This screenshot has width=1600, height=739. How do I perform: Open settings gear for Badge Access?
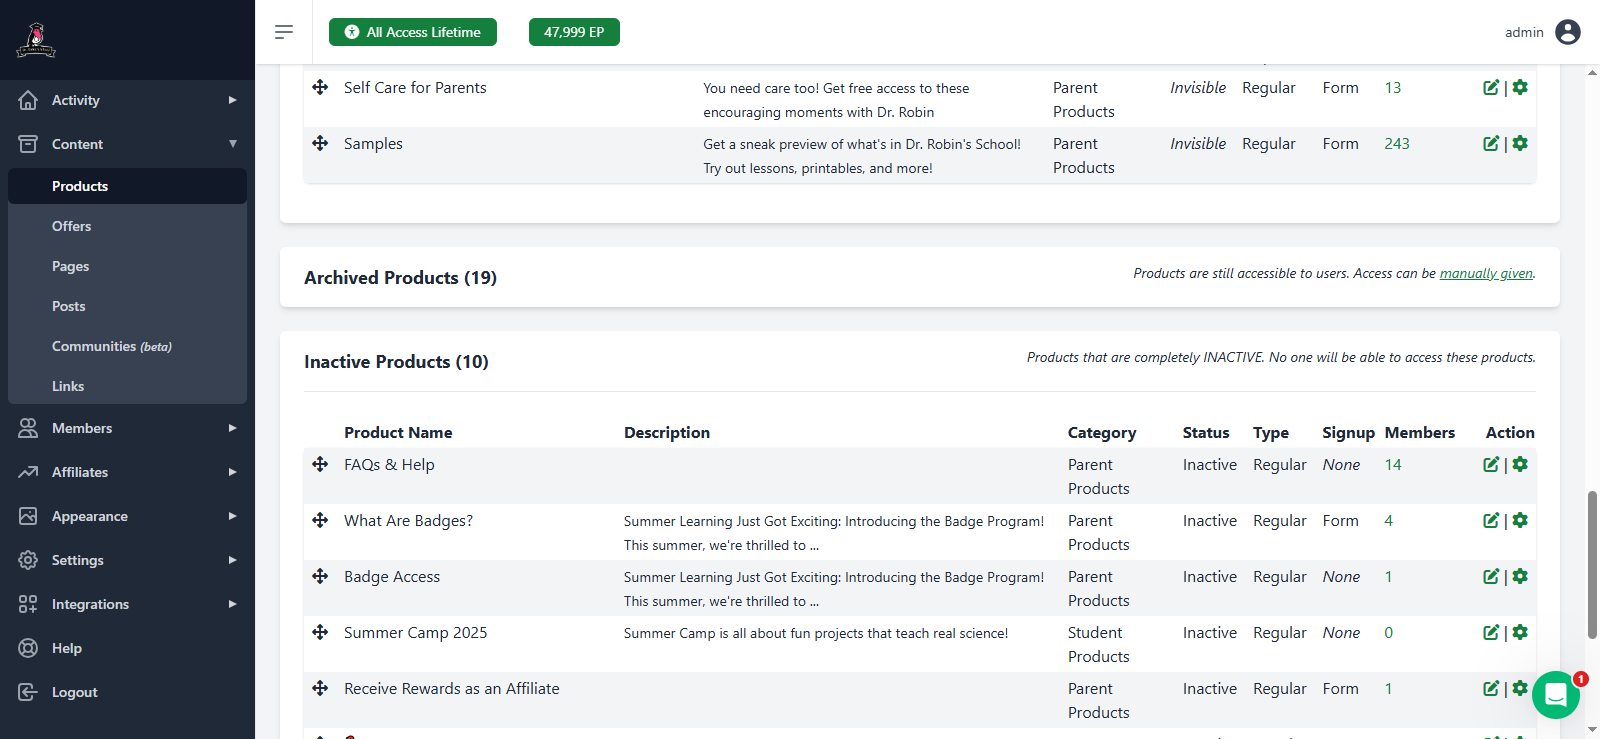click(1520, 576)
